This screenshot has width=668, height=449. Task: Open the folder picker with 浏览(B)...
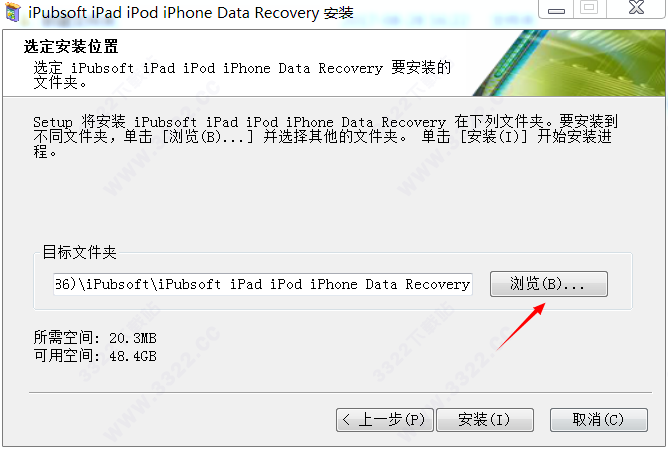(x=549, y=284)
